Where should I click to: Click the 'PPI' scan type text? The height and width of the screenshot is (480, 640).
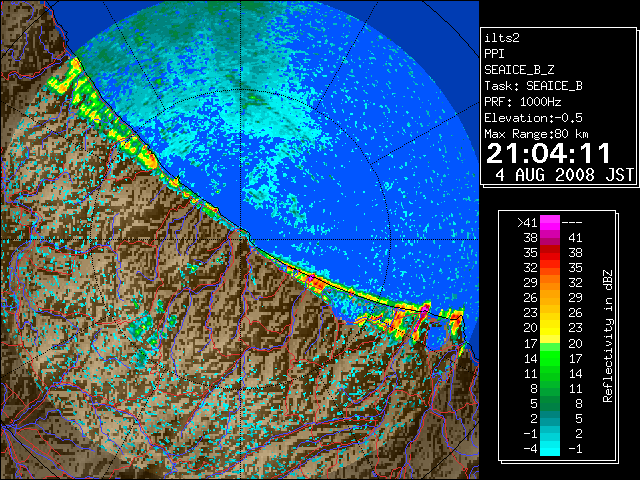494,54
